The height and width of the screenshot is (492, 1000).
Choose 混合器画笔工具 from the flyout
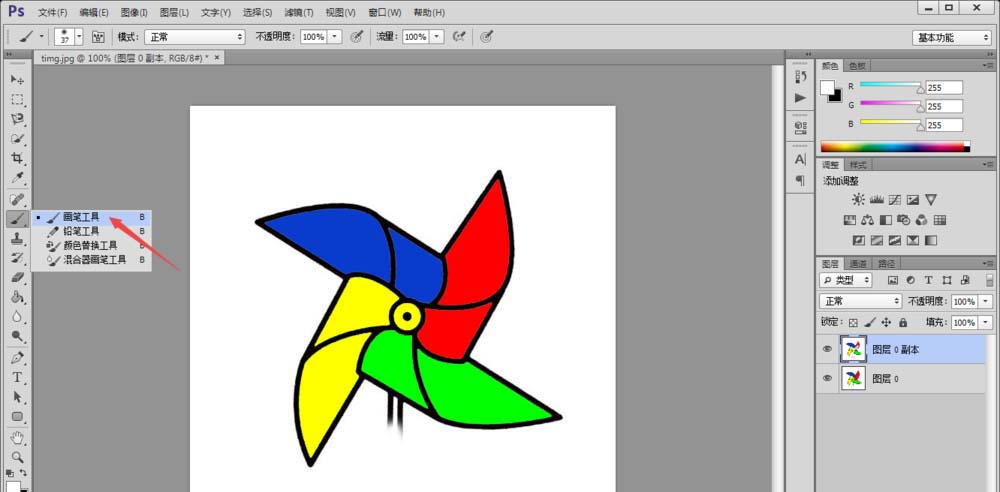[x=94, y=259]
